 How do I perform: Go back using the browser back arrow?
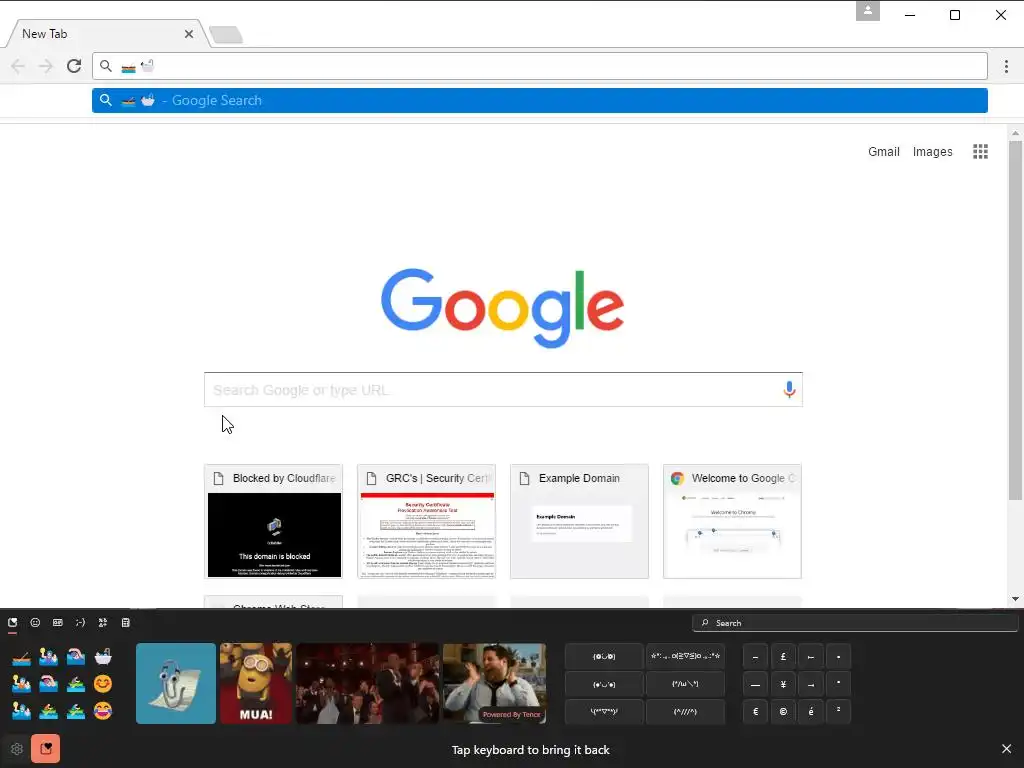point(18,66)
